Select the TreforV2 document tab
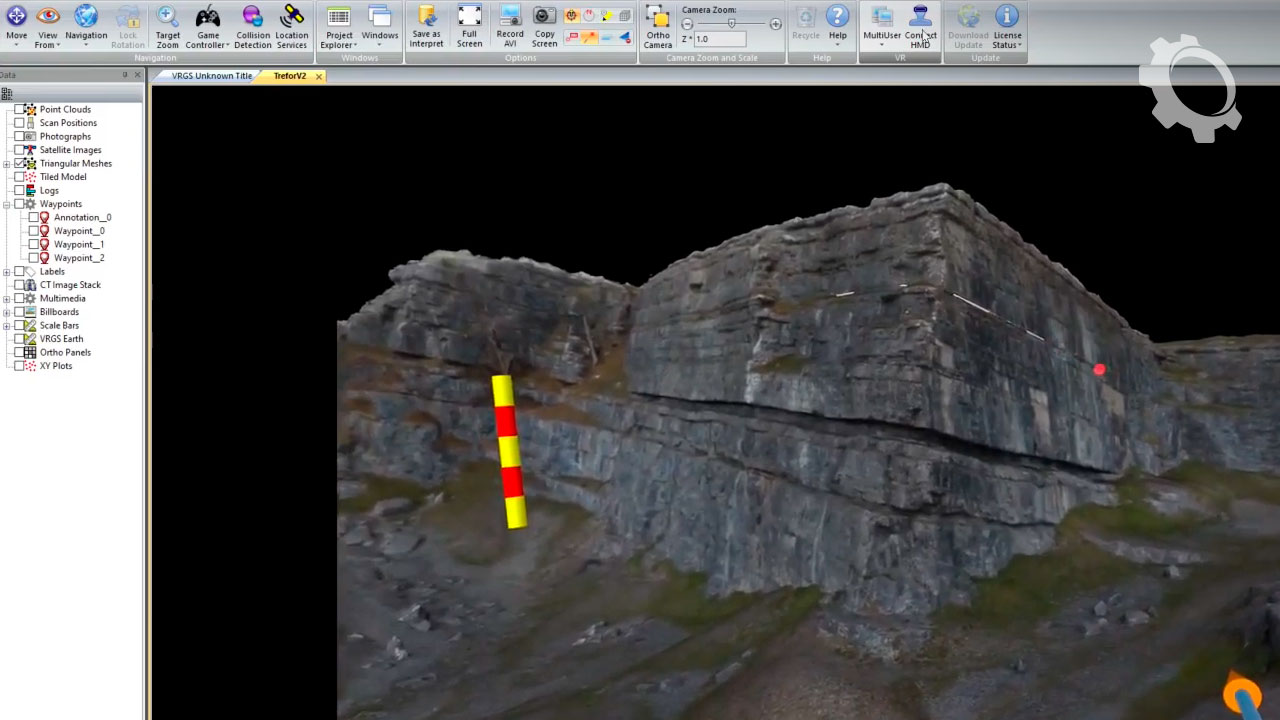 coord(289,76)
